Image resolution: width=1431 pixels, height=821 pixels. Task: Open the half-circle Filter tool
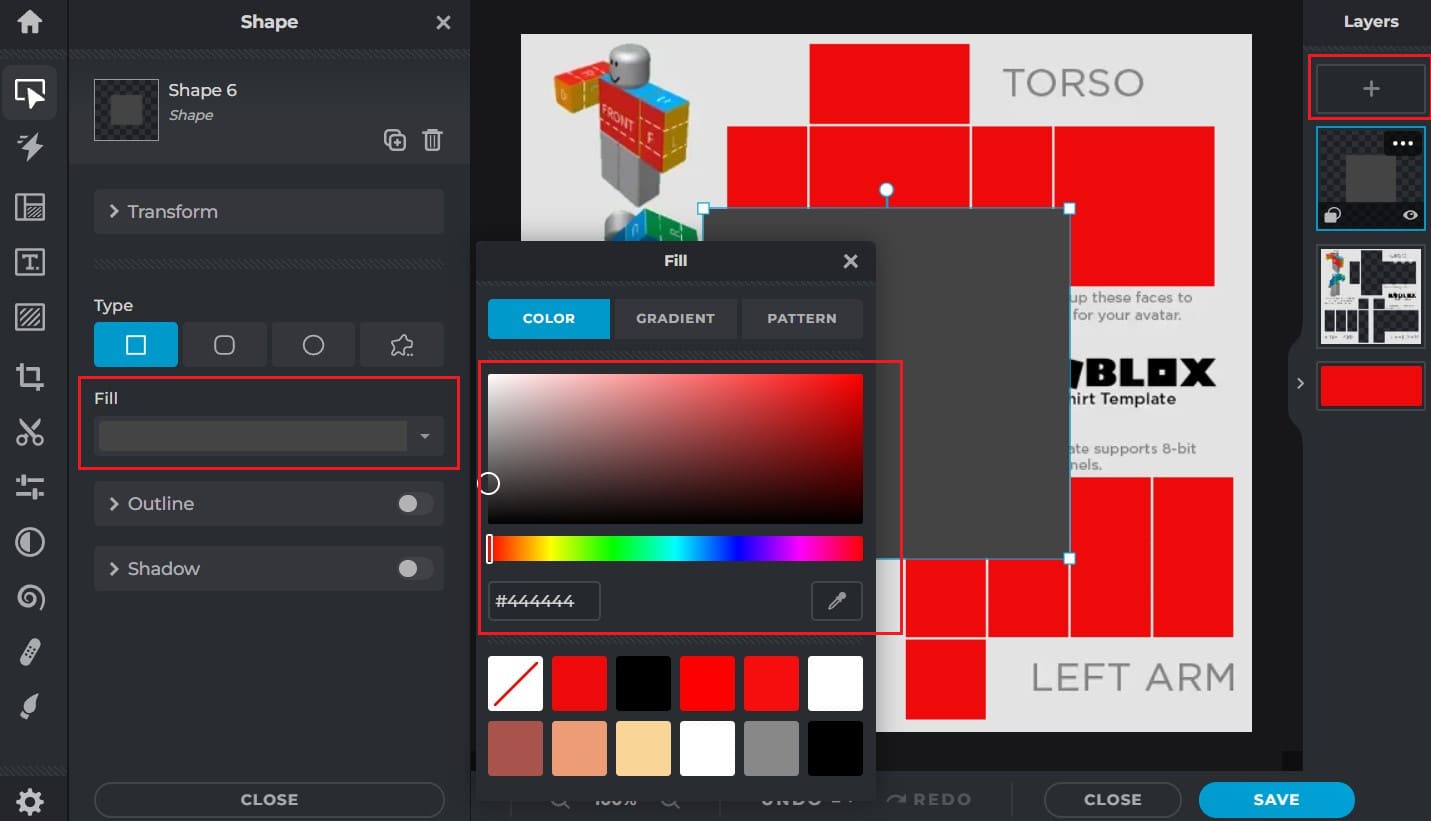point(30,543)
